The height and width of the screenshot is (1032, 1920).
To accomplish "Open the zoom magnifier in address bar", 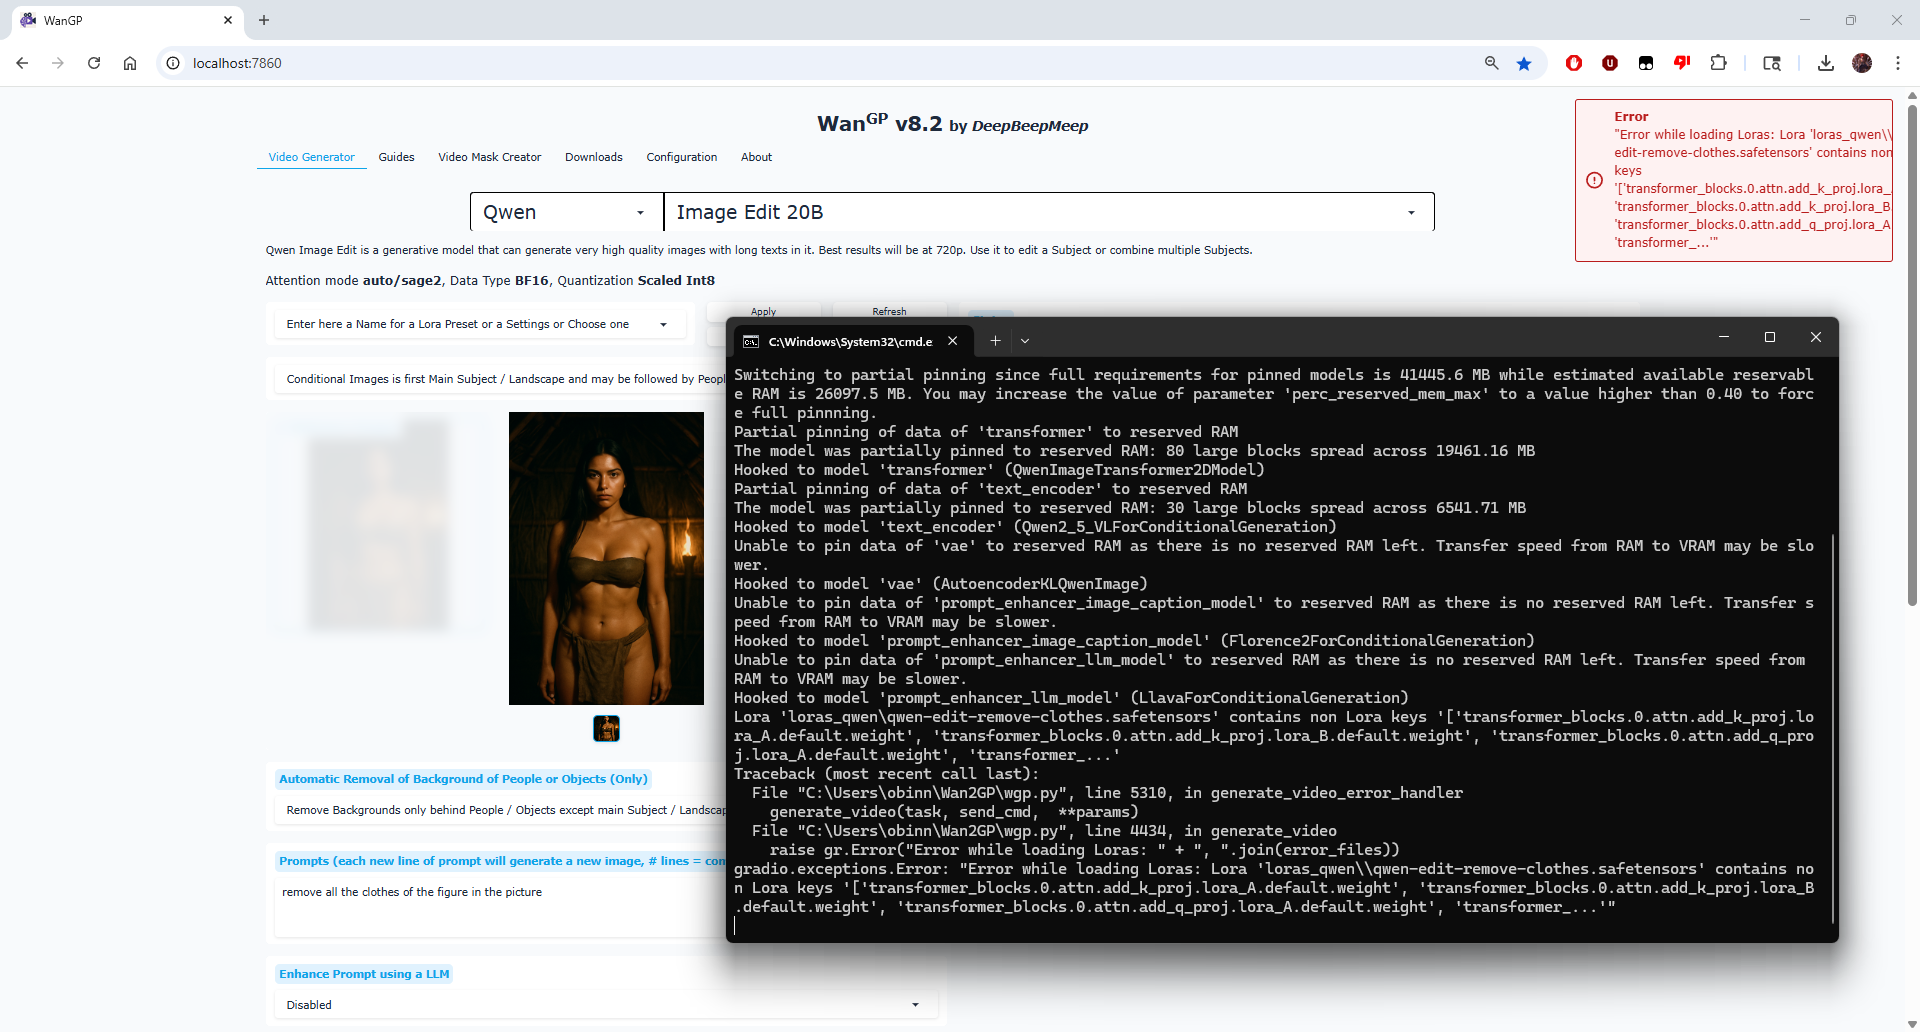I will click(x=1491, y=63).
